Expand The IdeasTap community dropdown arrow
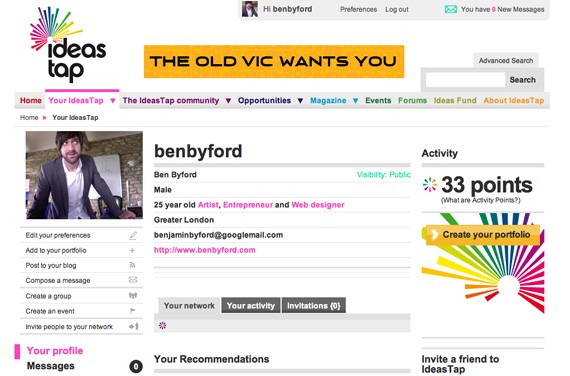Viewport: 570px width, 376px height. coord(228,101)
